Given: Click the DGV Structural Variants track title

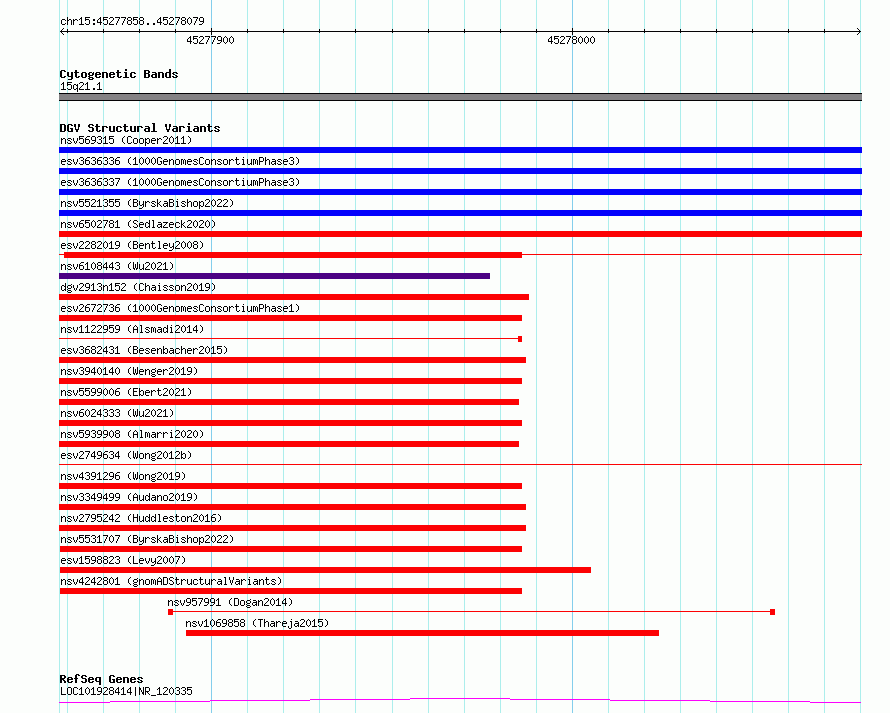Looking at the screenshot, I should 140,128.
